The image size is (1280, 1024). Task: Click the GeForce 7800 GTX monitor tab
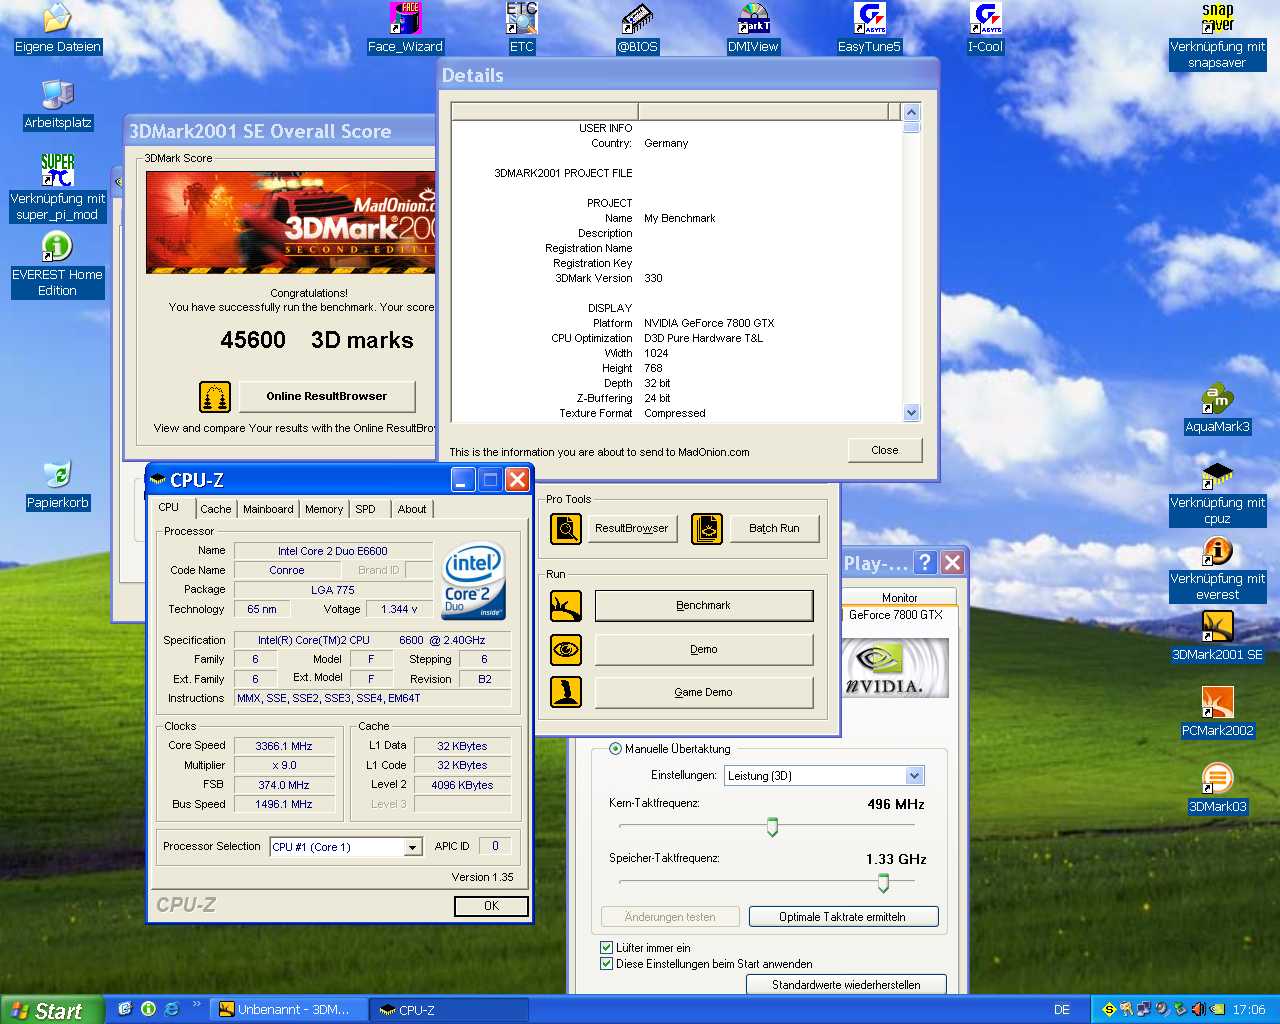(x=896, y=615)
